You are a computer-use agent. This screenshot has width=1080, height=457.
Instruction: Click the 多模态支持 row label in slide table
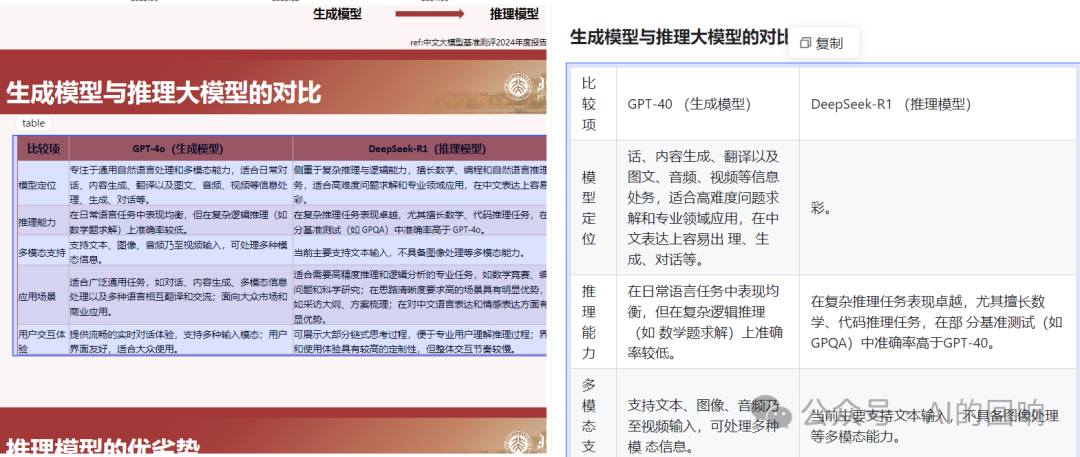43,252
